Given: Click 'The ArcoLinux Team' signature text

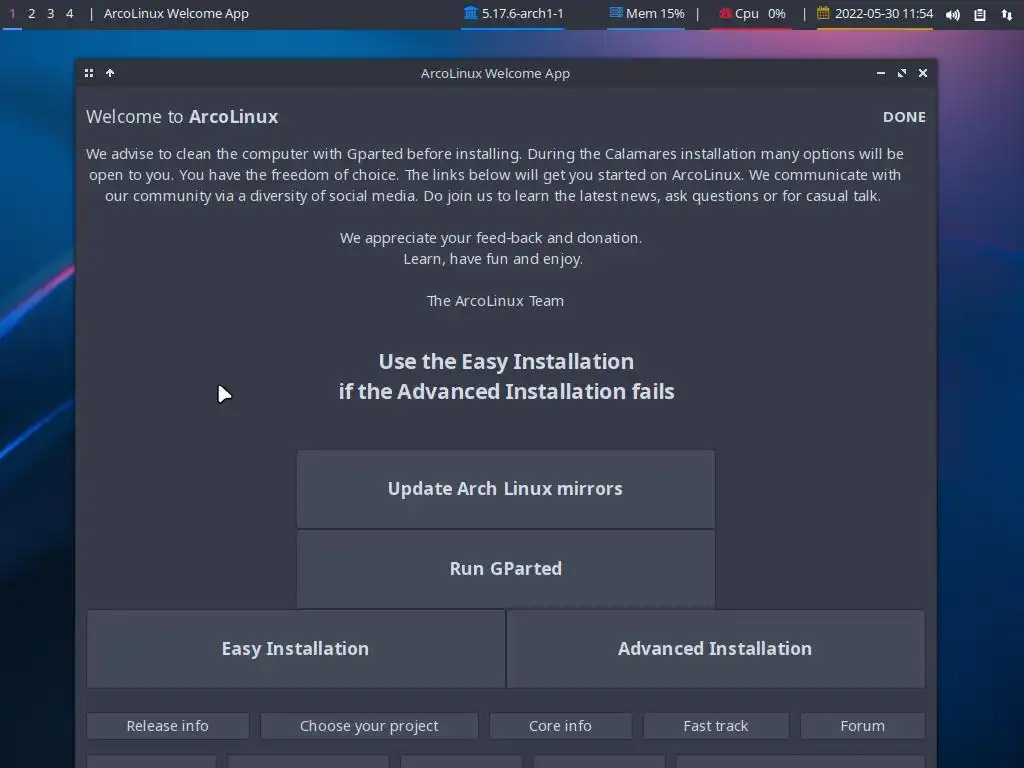Looking at the screenshot, I should pos(495,301).
